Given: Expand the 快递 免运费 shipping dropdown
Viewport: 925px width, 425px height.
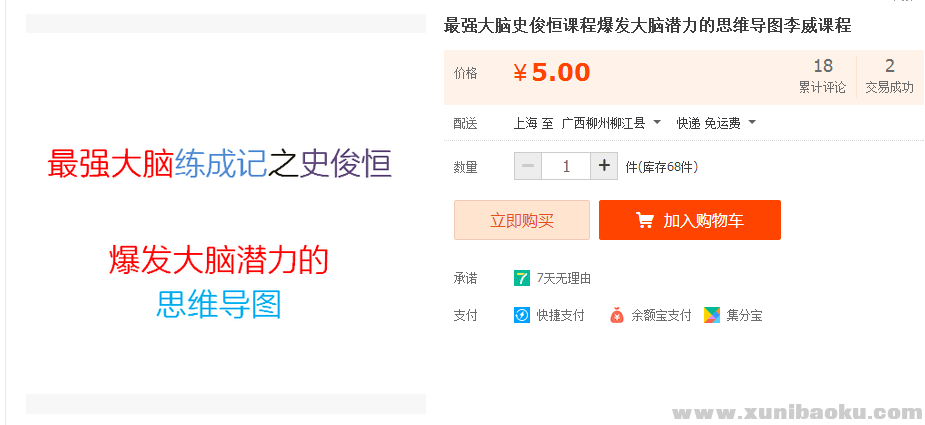Looking at the screenshot, I should tap(716, 123).
